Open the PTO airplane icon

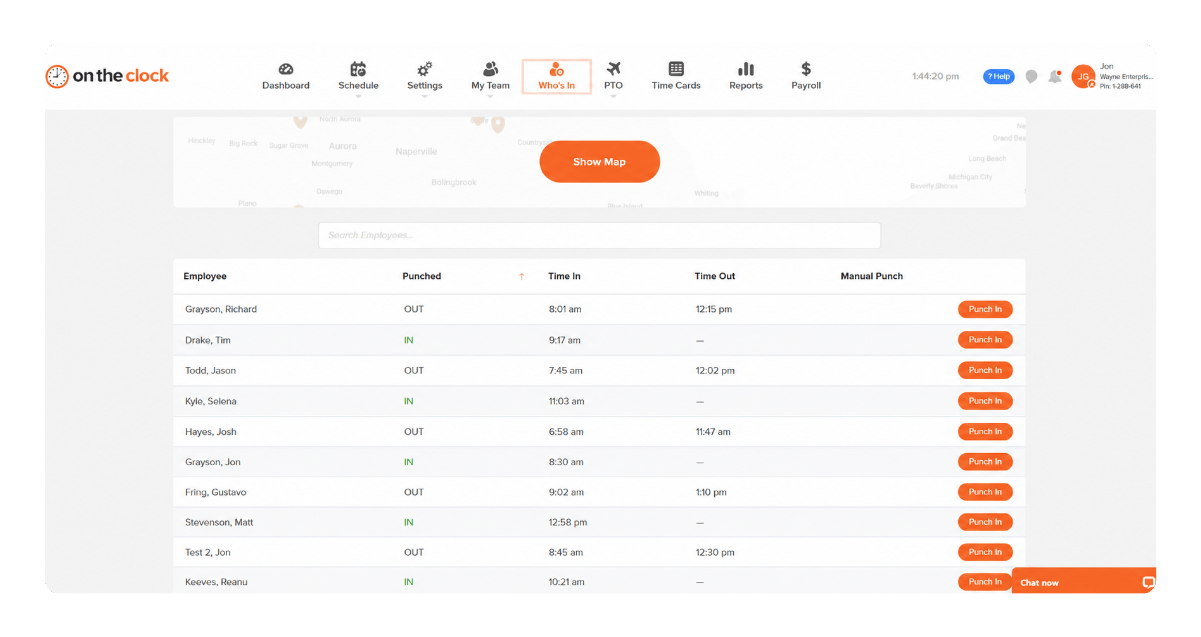pos(614,69)
